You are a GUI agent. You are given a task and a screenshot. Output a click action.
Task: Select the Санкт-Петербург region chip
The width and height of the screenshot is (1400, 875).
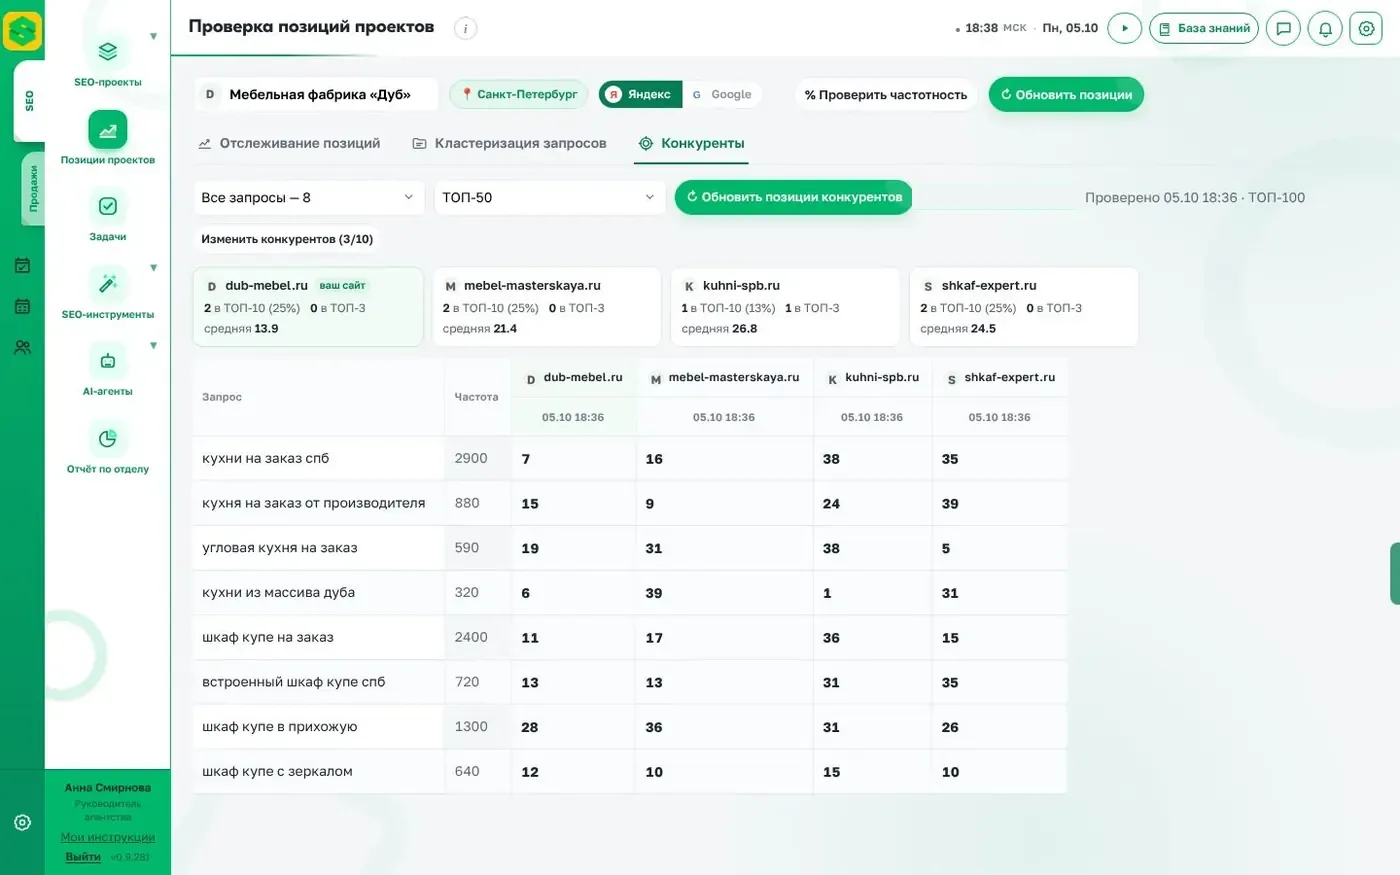point(519,94)
